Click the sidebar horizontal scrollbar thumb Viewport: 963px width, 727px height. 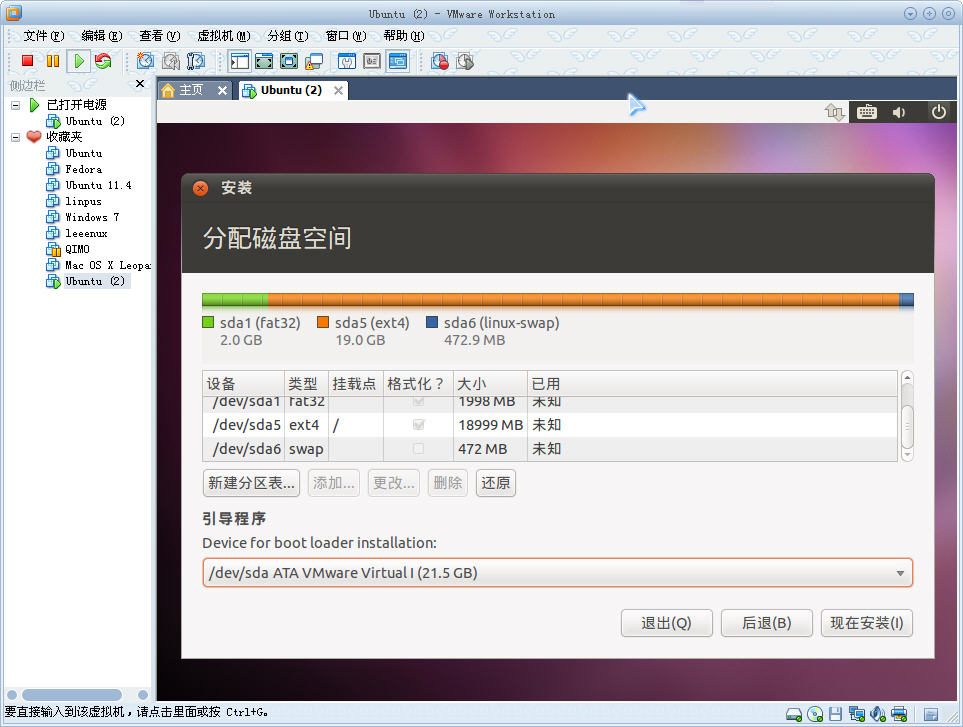pos(71,694)
